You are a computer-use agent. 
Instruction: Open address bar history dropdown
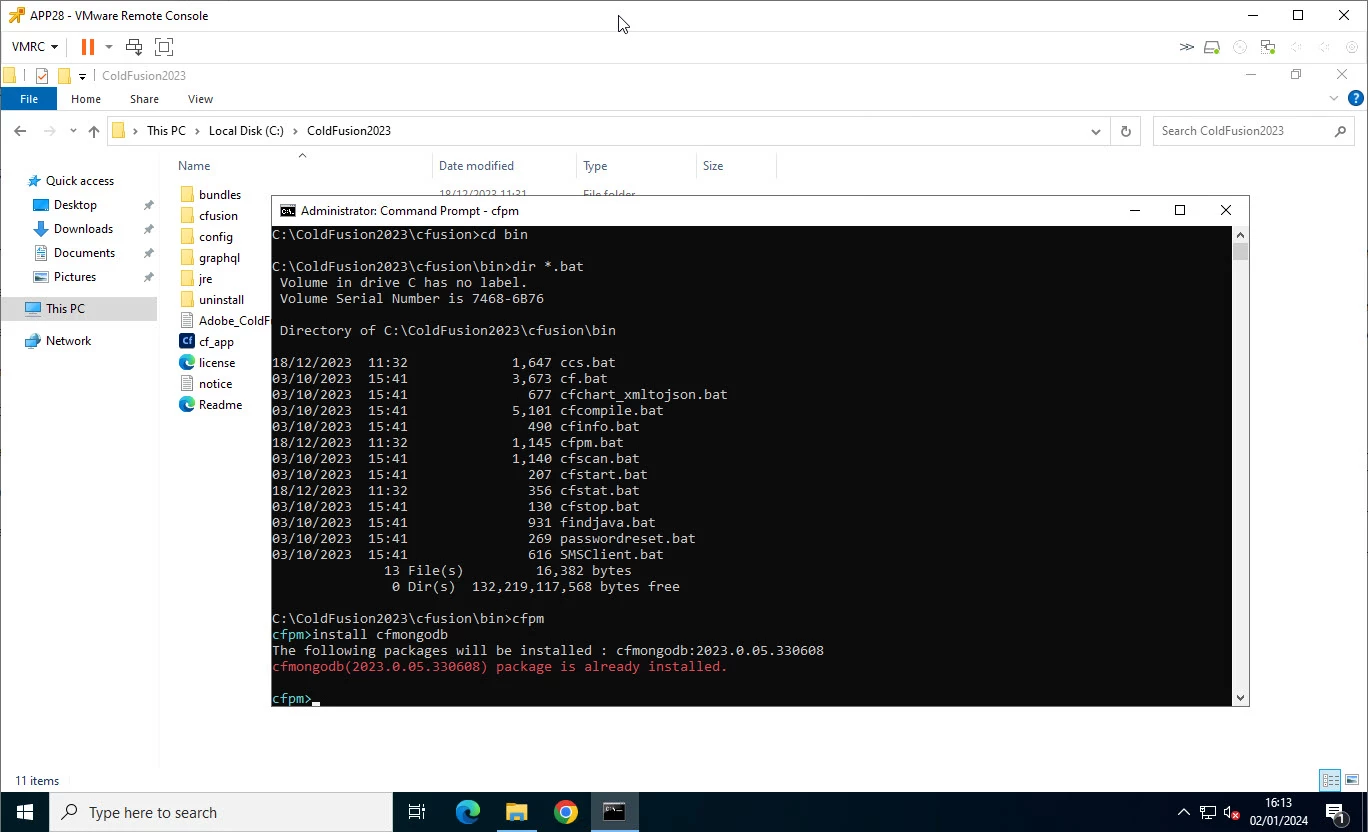[x=1095, y=131]
